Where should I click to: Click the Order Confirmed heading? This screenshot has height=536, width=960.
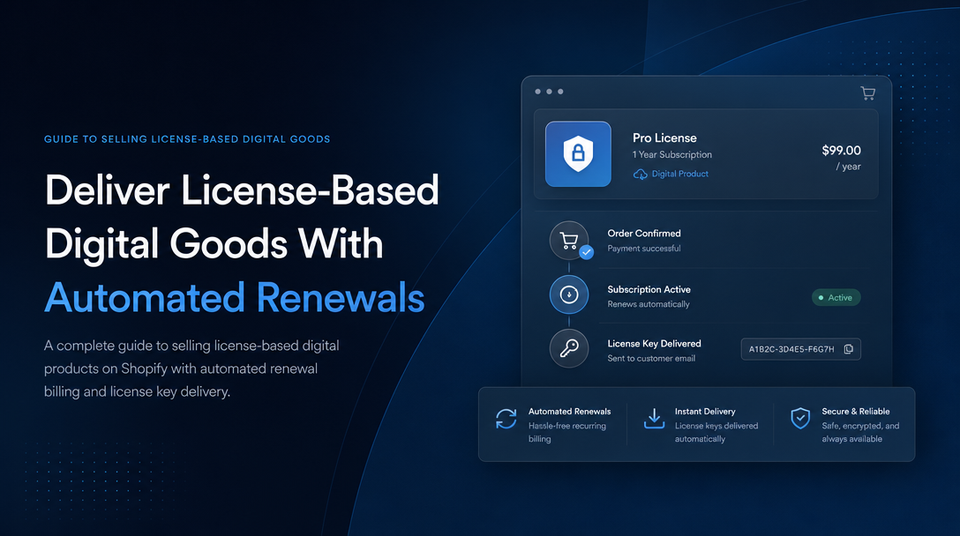point(644,233)
